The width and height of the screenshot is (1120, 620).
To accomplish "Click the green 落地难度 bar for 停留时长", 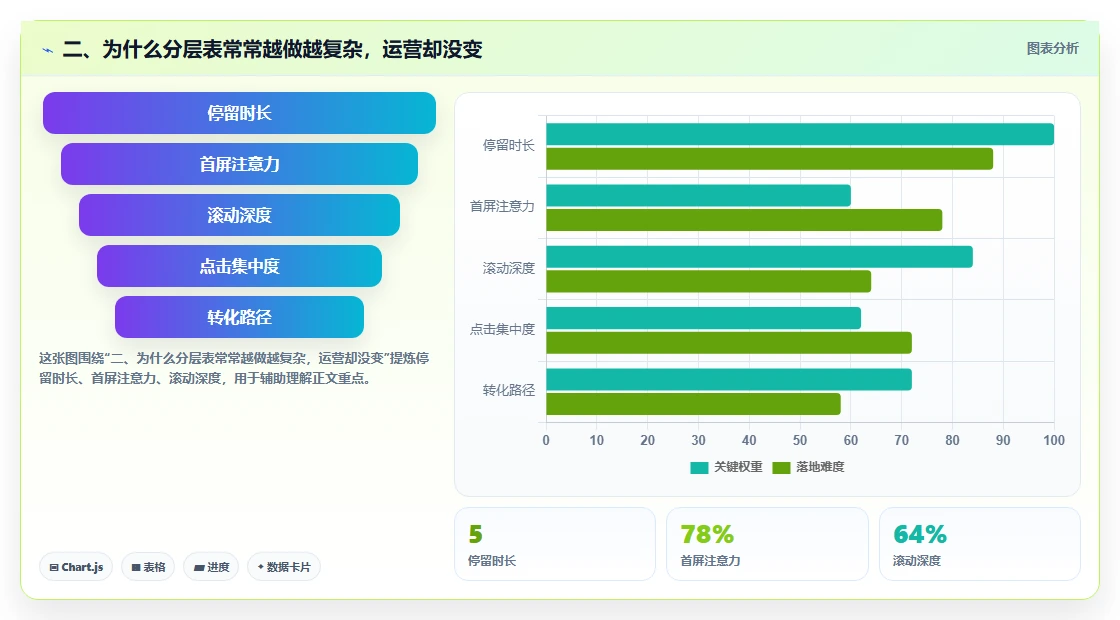I will 769,159.
